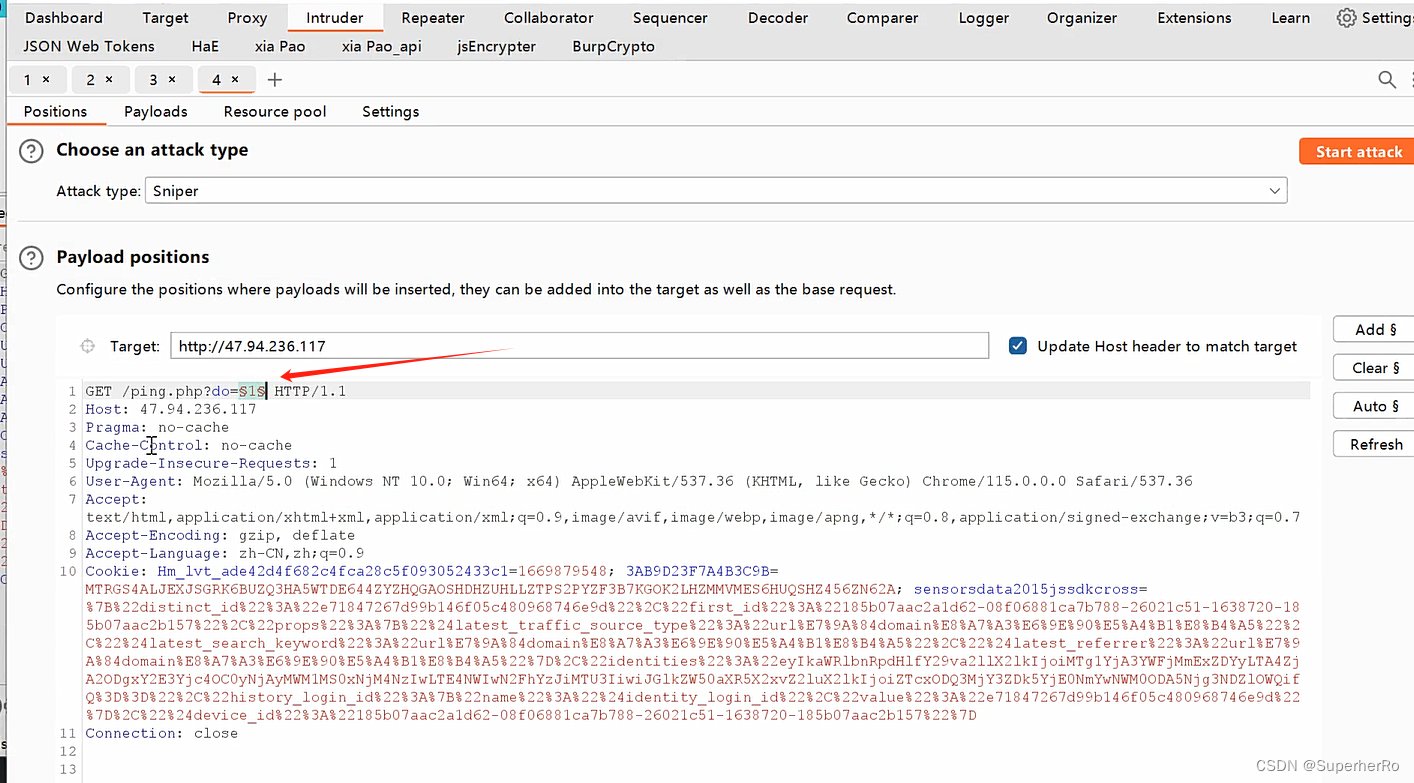Switch to the Dashboard tab
The height and width of the screenshot is (783, 1414).
[64, 18]
